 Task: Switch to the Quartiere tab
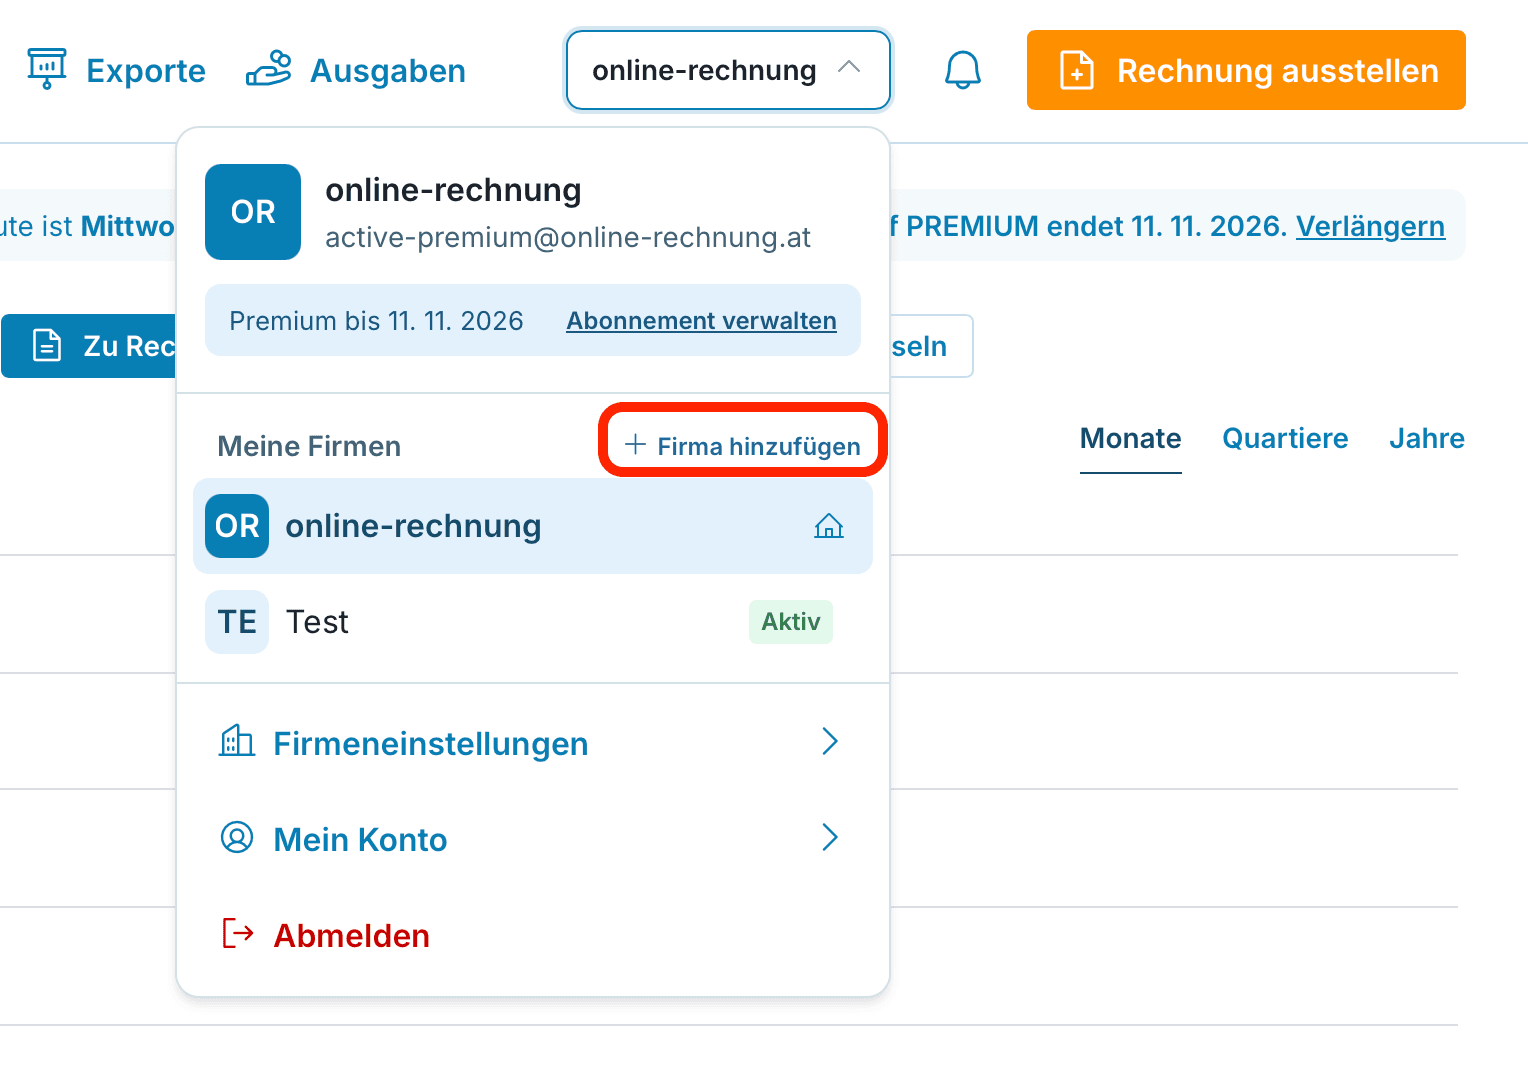coord(1285,439)
